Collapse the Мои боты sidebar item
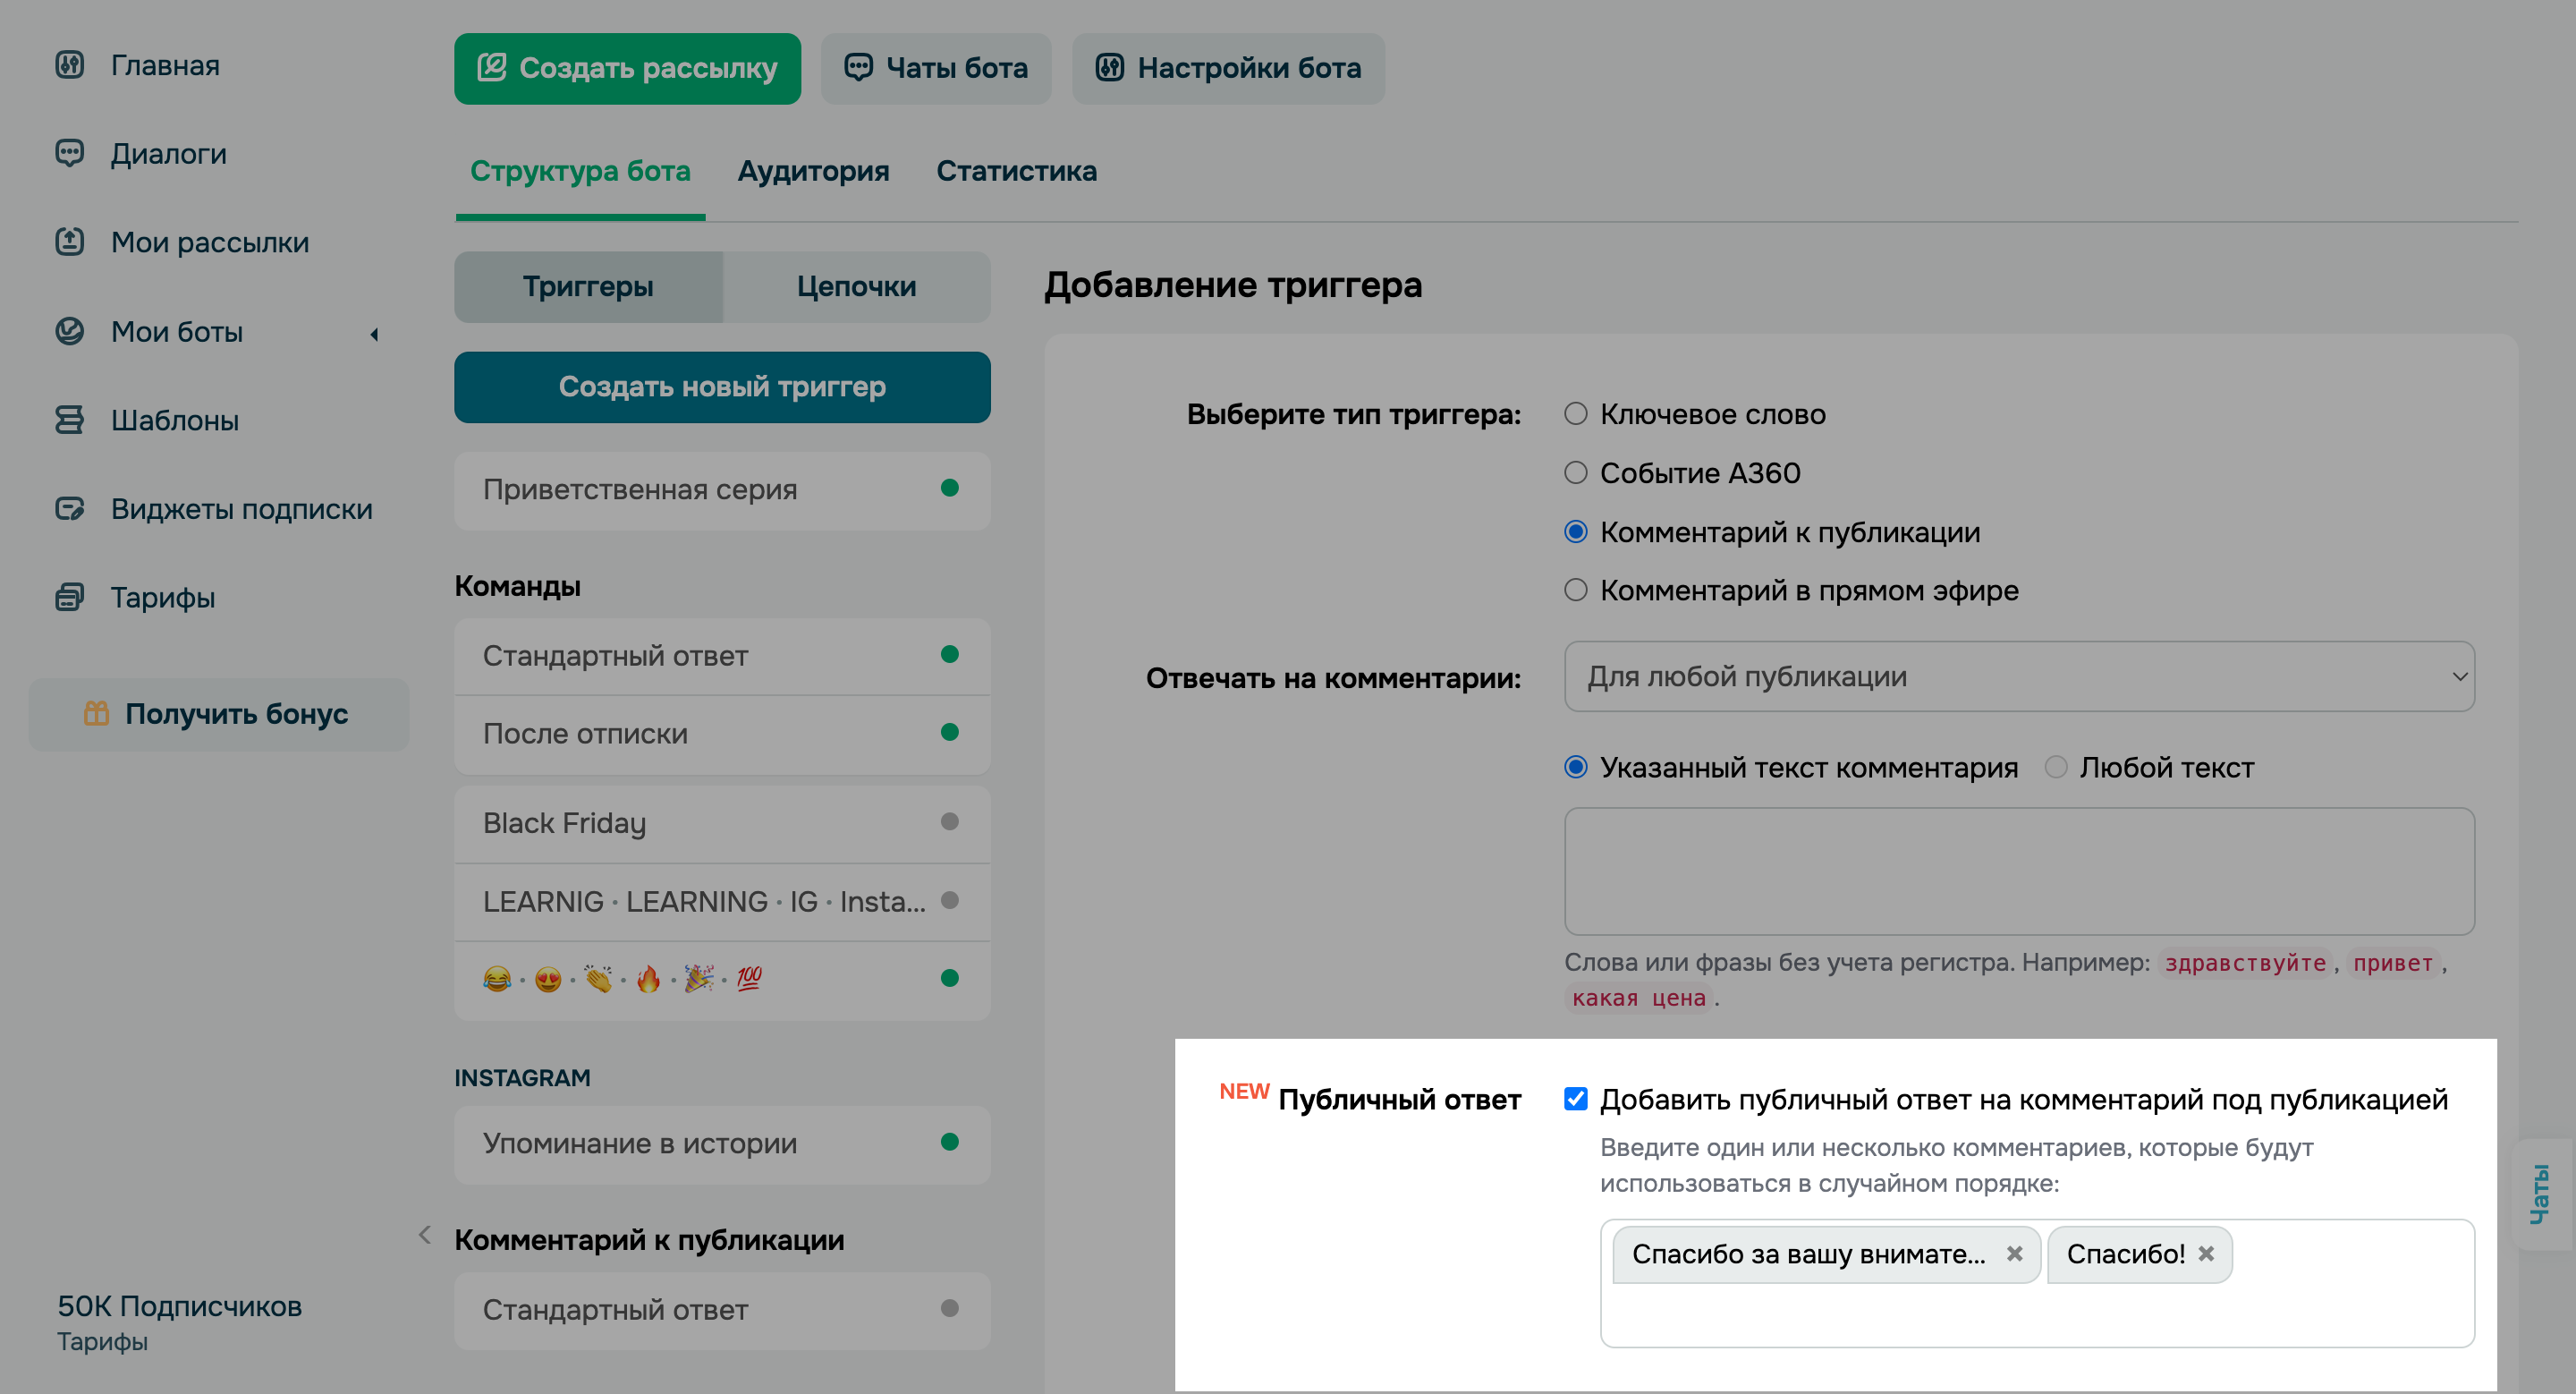The height and width of the screenshot is (1394, 2576). pyautogui.click(x=374, y=335)
